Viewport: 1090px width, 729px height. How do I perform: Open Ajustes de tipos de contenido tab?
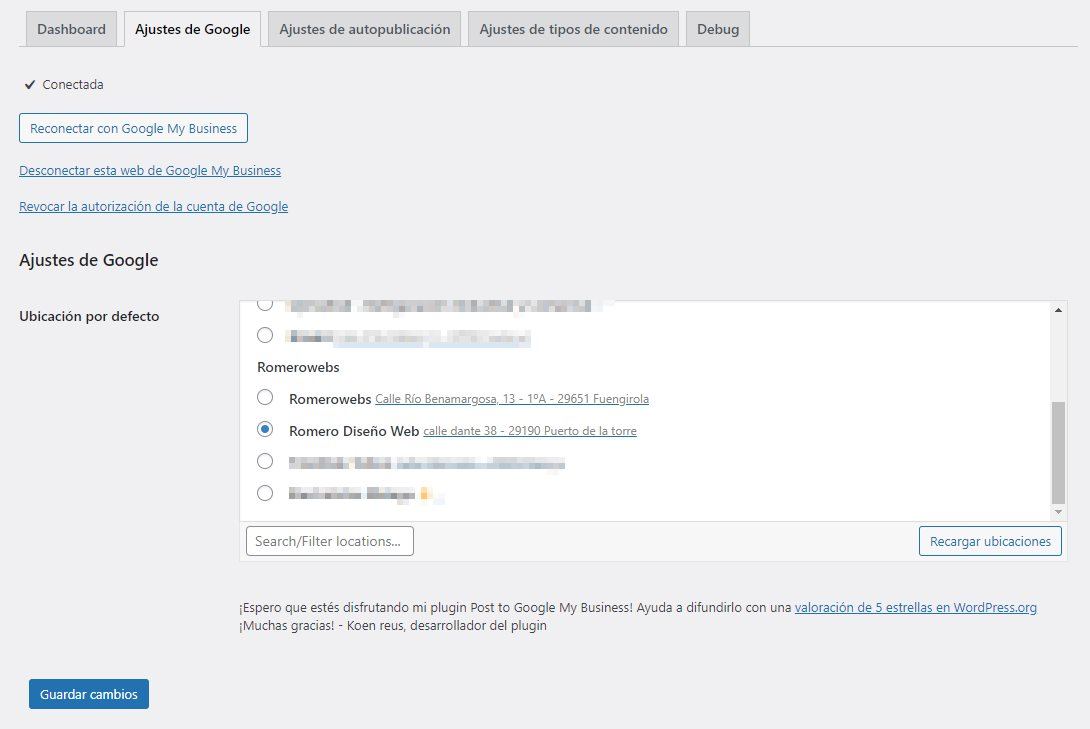tap(573, 29)
